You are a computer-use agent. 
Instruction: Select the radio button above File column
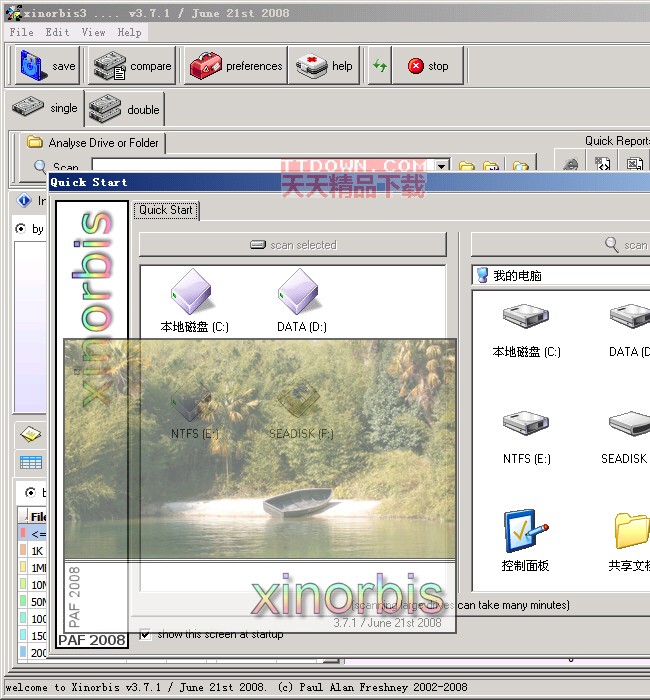coord(30,492)
